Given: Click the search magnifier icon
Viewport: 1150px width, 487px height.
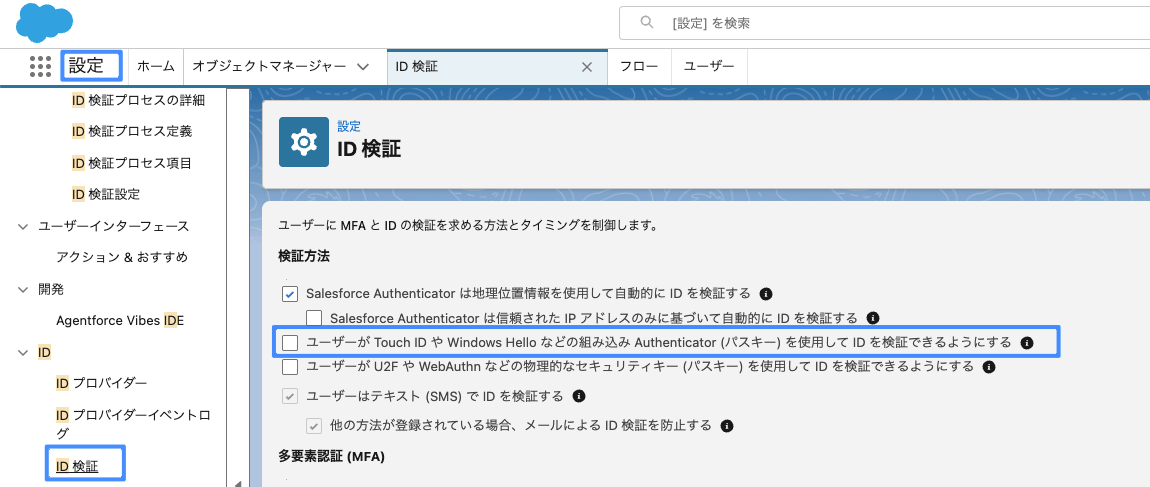Looking at the screenshot, I should coord(647,23).
